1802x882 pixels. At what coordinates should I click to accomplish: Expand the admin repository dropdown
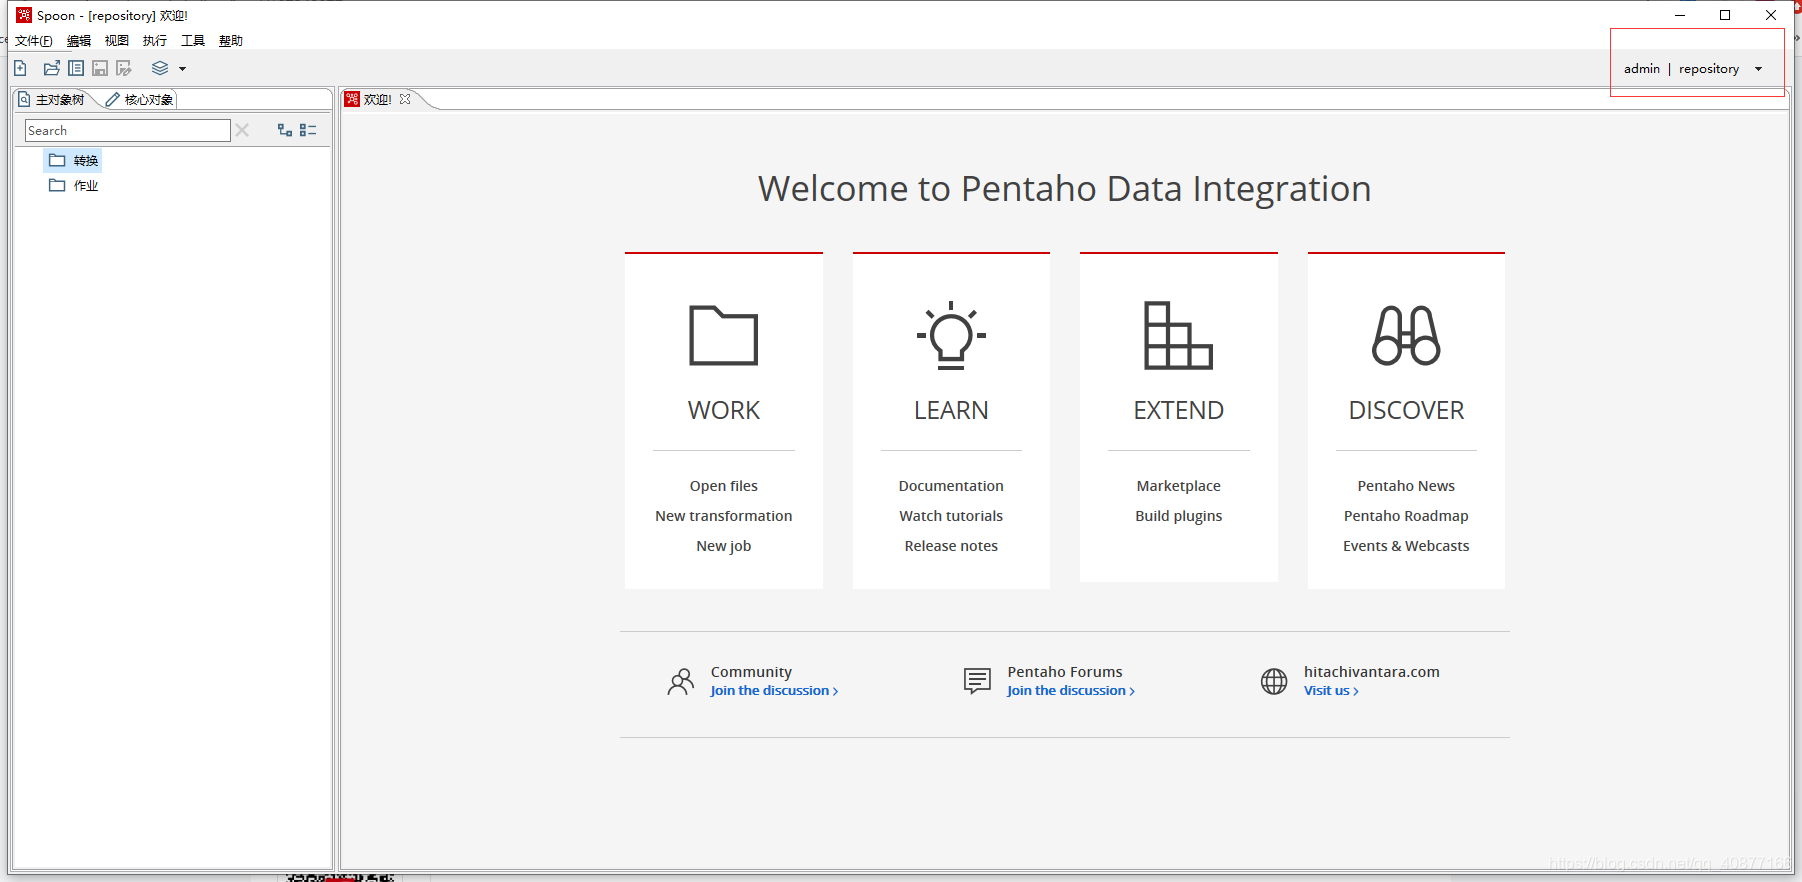click(1758, 69)
